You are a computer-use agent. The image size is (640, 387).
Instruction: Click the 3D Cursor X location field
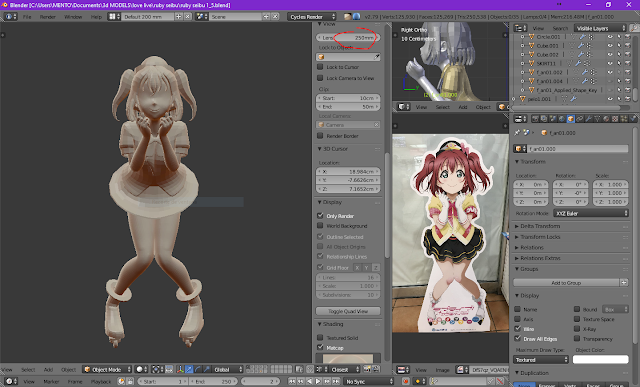348,171
